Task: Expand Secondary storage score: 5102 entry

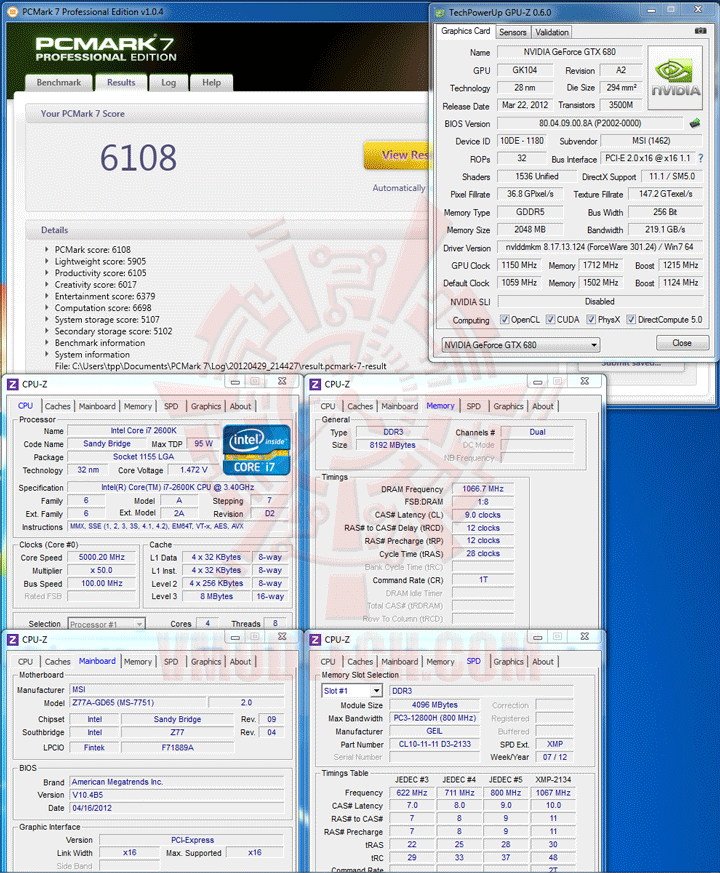Action: pyautogui.click(x=47, y=331)
